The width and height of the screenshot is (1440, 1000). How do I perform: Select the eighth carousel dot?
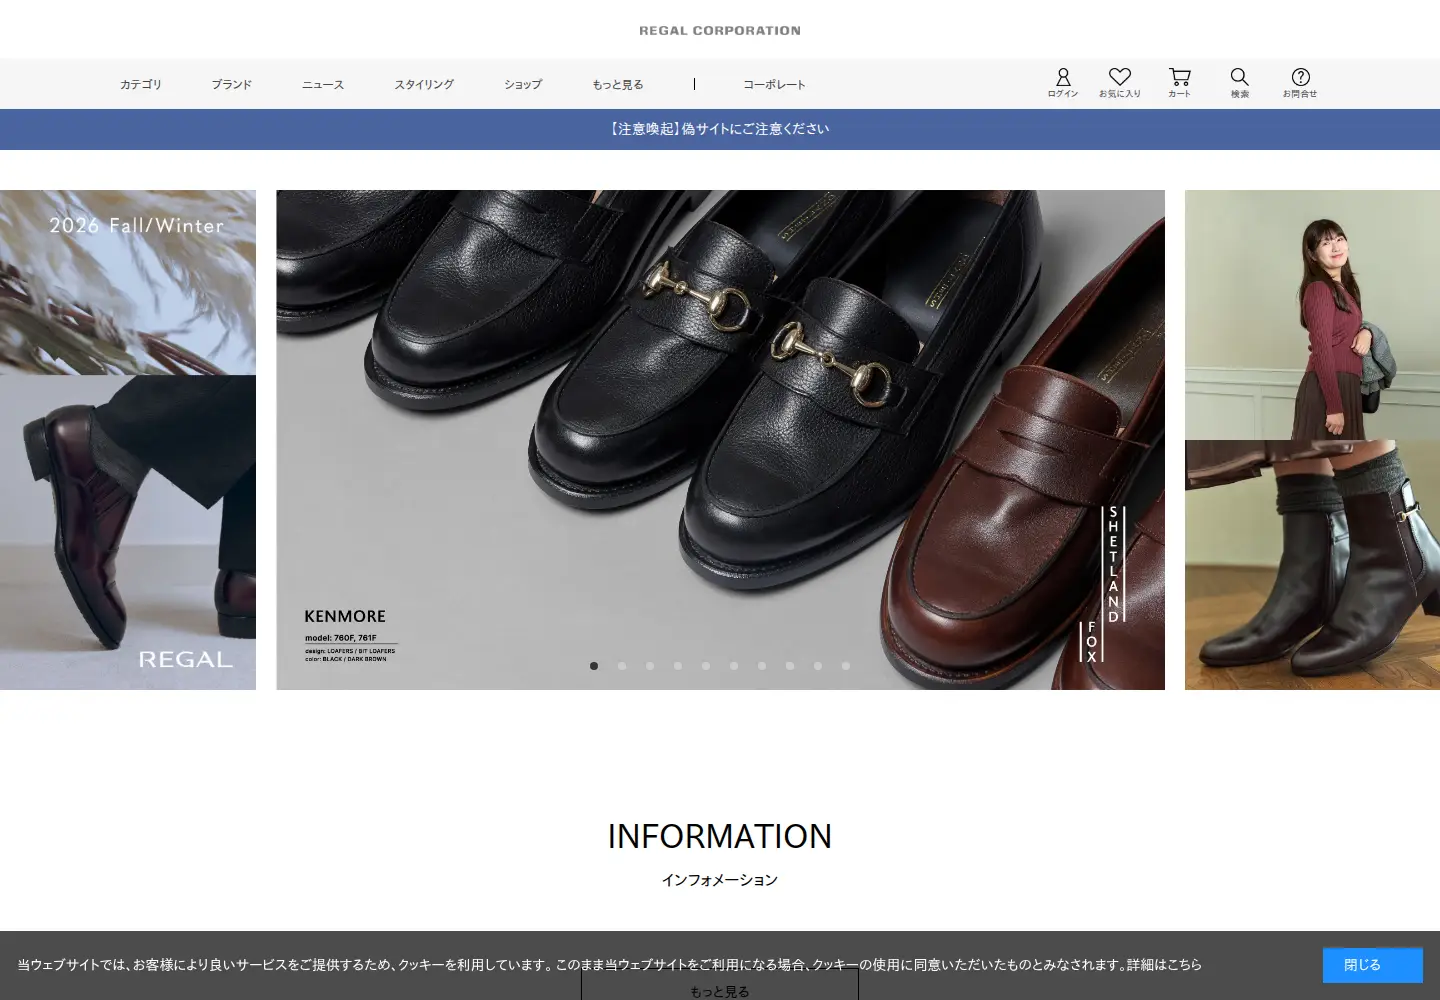point(790,666)
